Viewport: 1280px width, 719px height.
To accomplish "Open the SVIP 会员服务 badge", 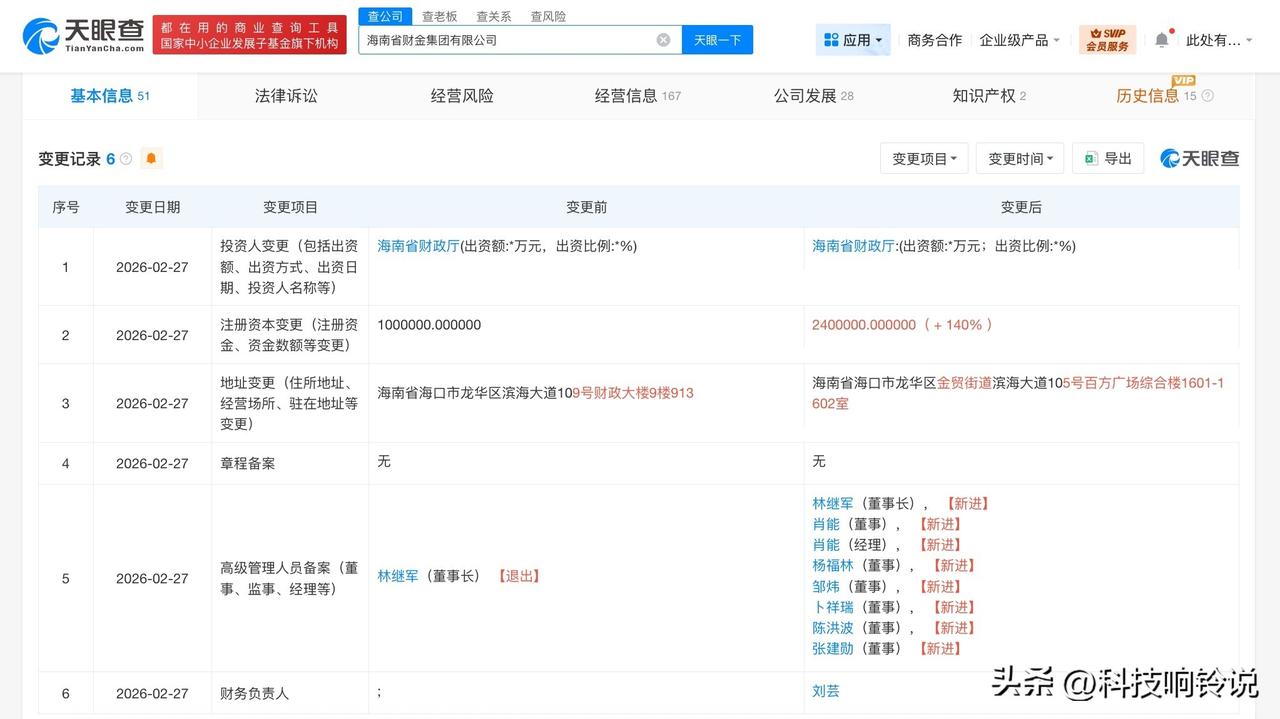I will point(1107,40).
